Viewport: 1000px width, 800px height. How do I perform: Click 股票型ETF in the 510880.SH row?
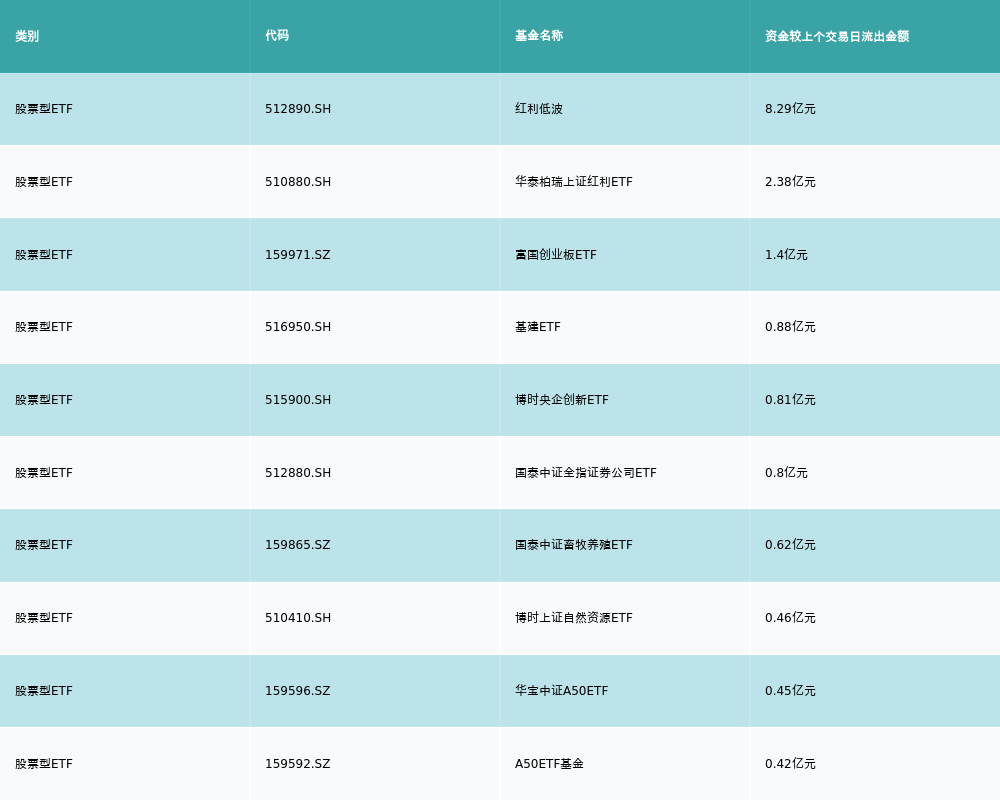[x=44, y=182]
